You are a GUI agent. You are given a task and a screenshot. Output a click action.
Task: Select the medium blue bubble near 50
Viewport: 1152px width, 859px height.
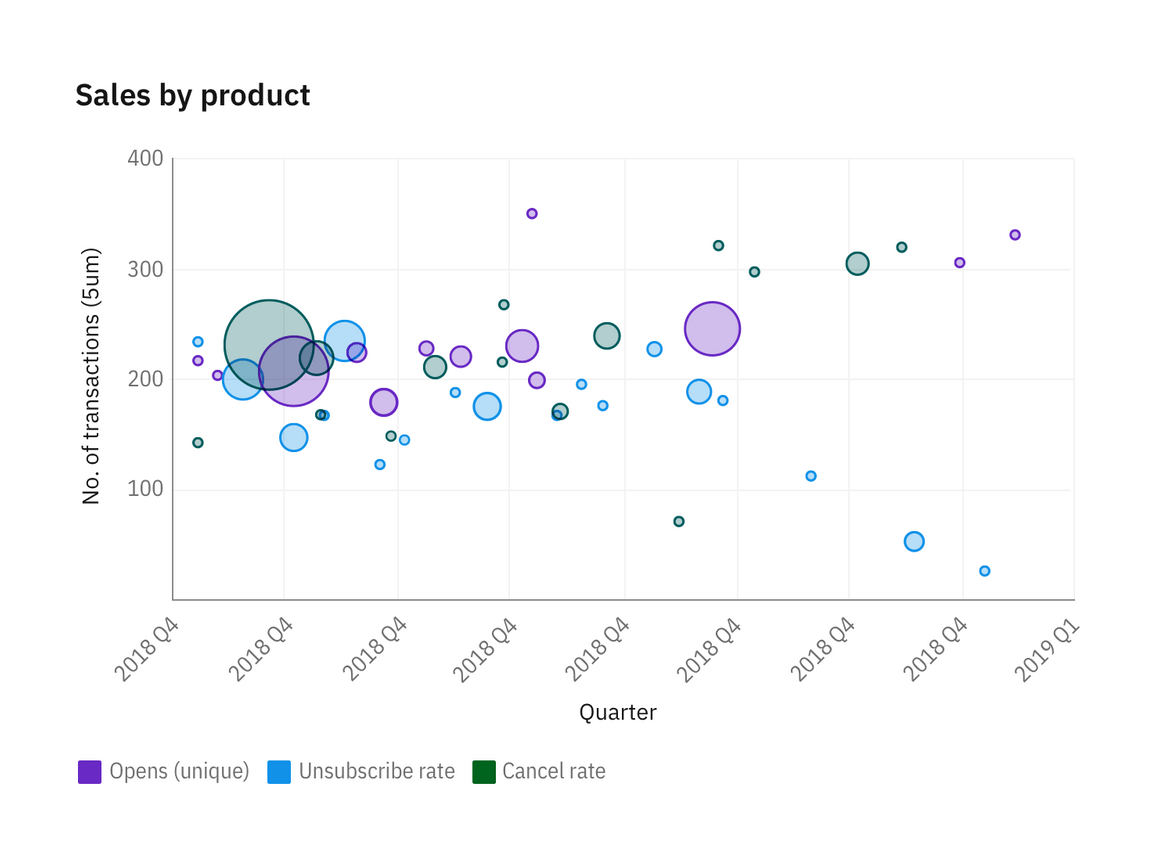click(x=914, y=542)
